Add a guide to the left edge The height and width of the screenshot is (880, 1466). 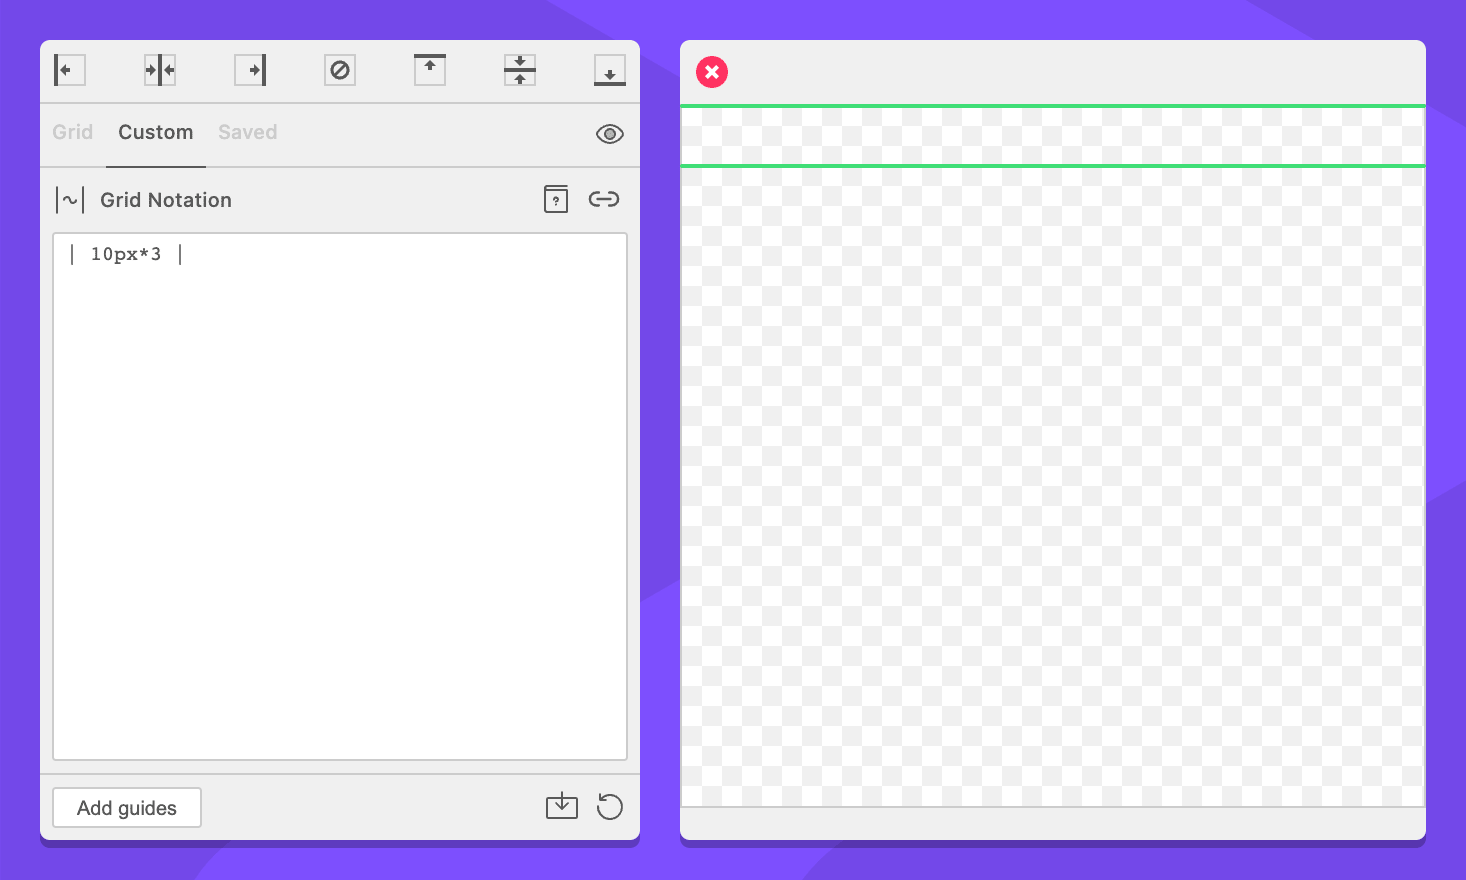[69, 70]
